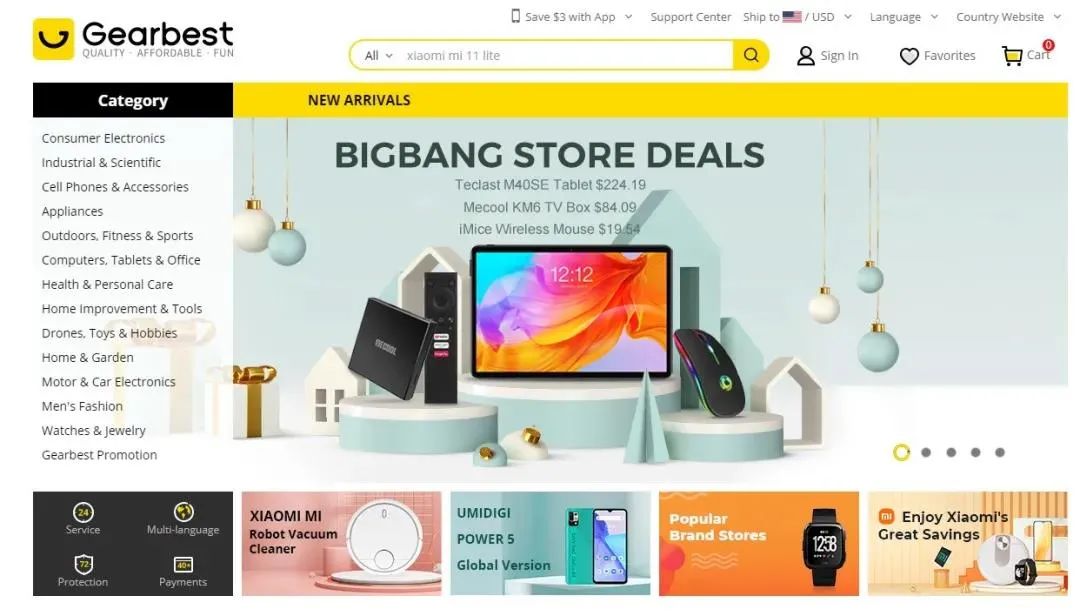The width and height of the screenshot is (1080, 616).
Task: Select the third carousel slide dot
Action: tap(951, 453)
